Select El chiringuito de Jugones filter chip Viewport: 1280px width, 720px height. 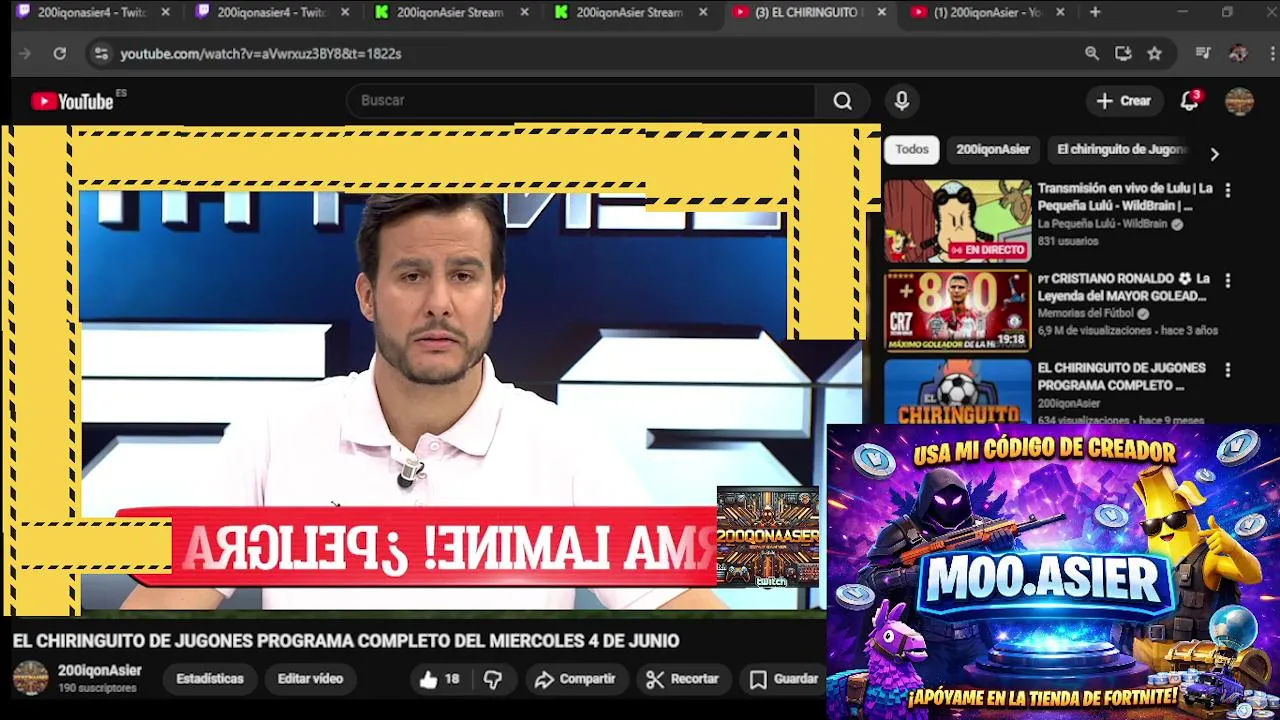[x=1121, y=150]
